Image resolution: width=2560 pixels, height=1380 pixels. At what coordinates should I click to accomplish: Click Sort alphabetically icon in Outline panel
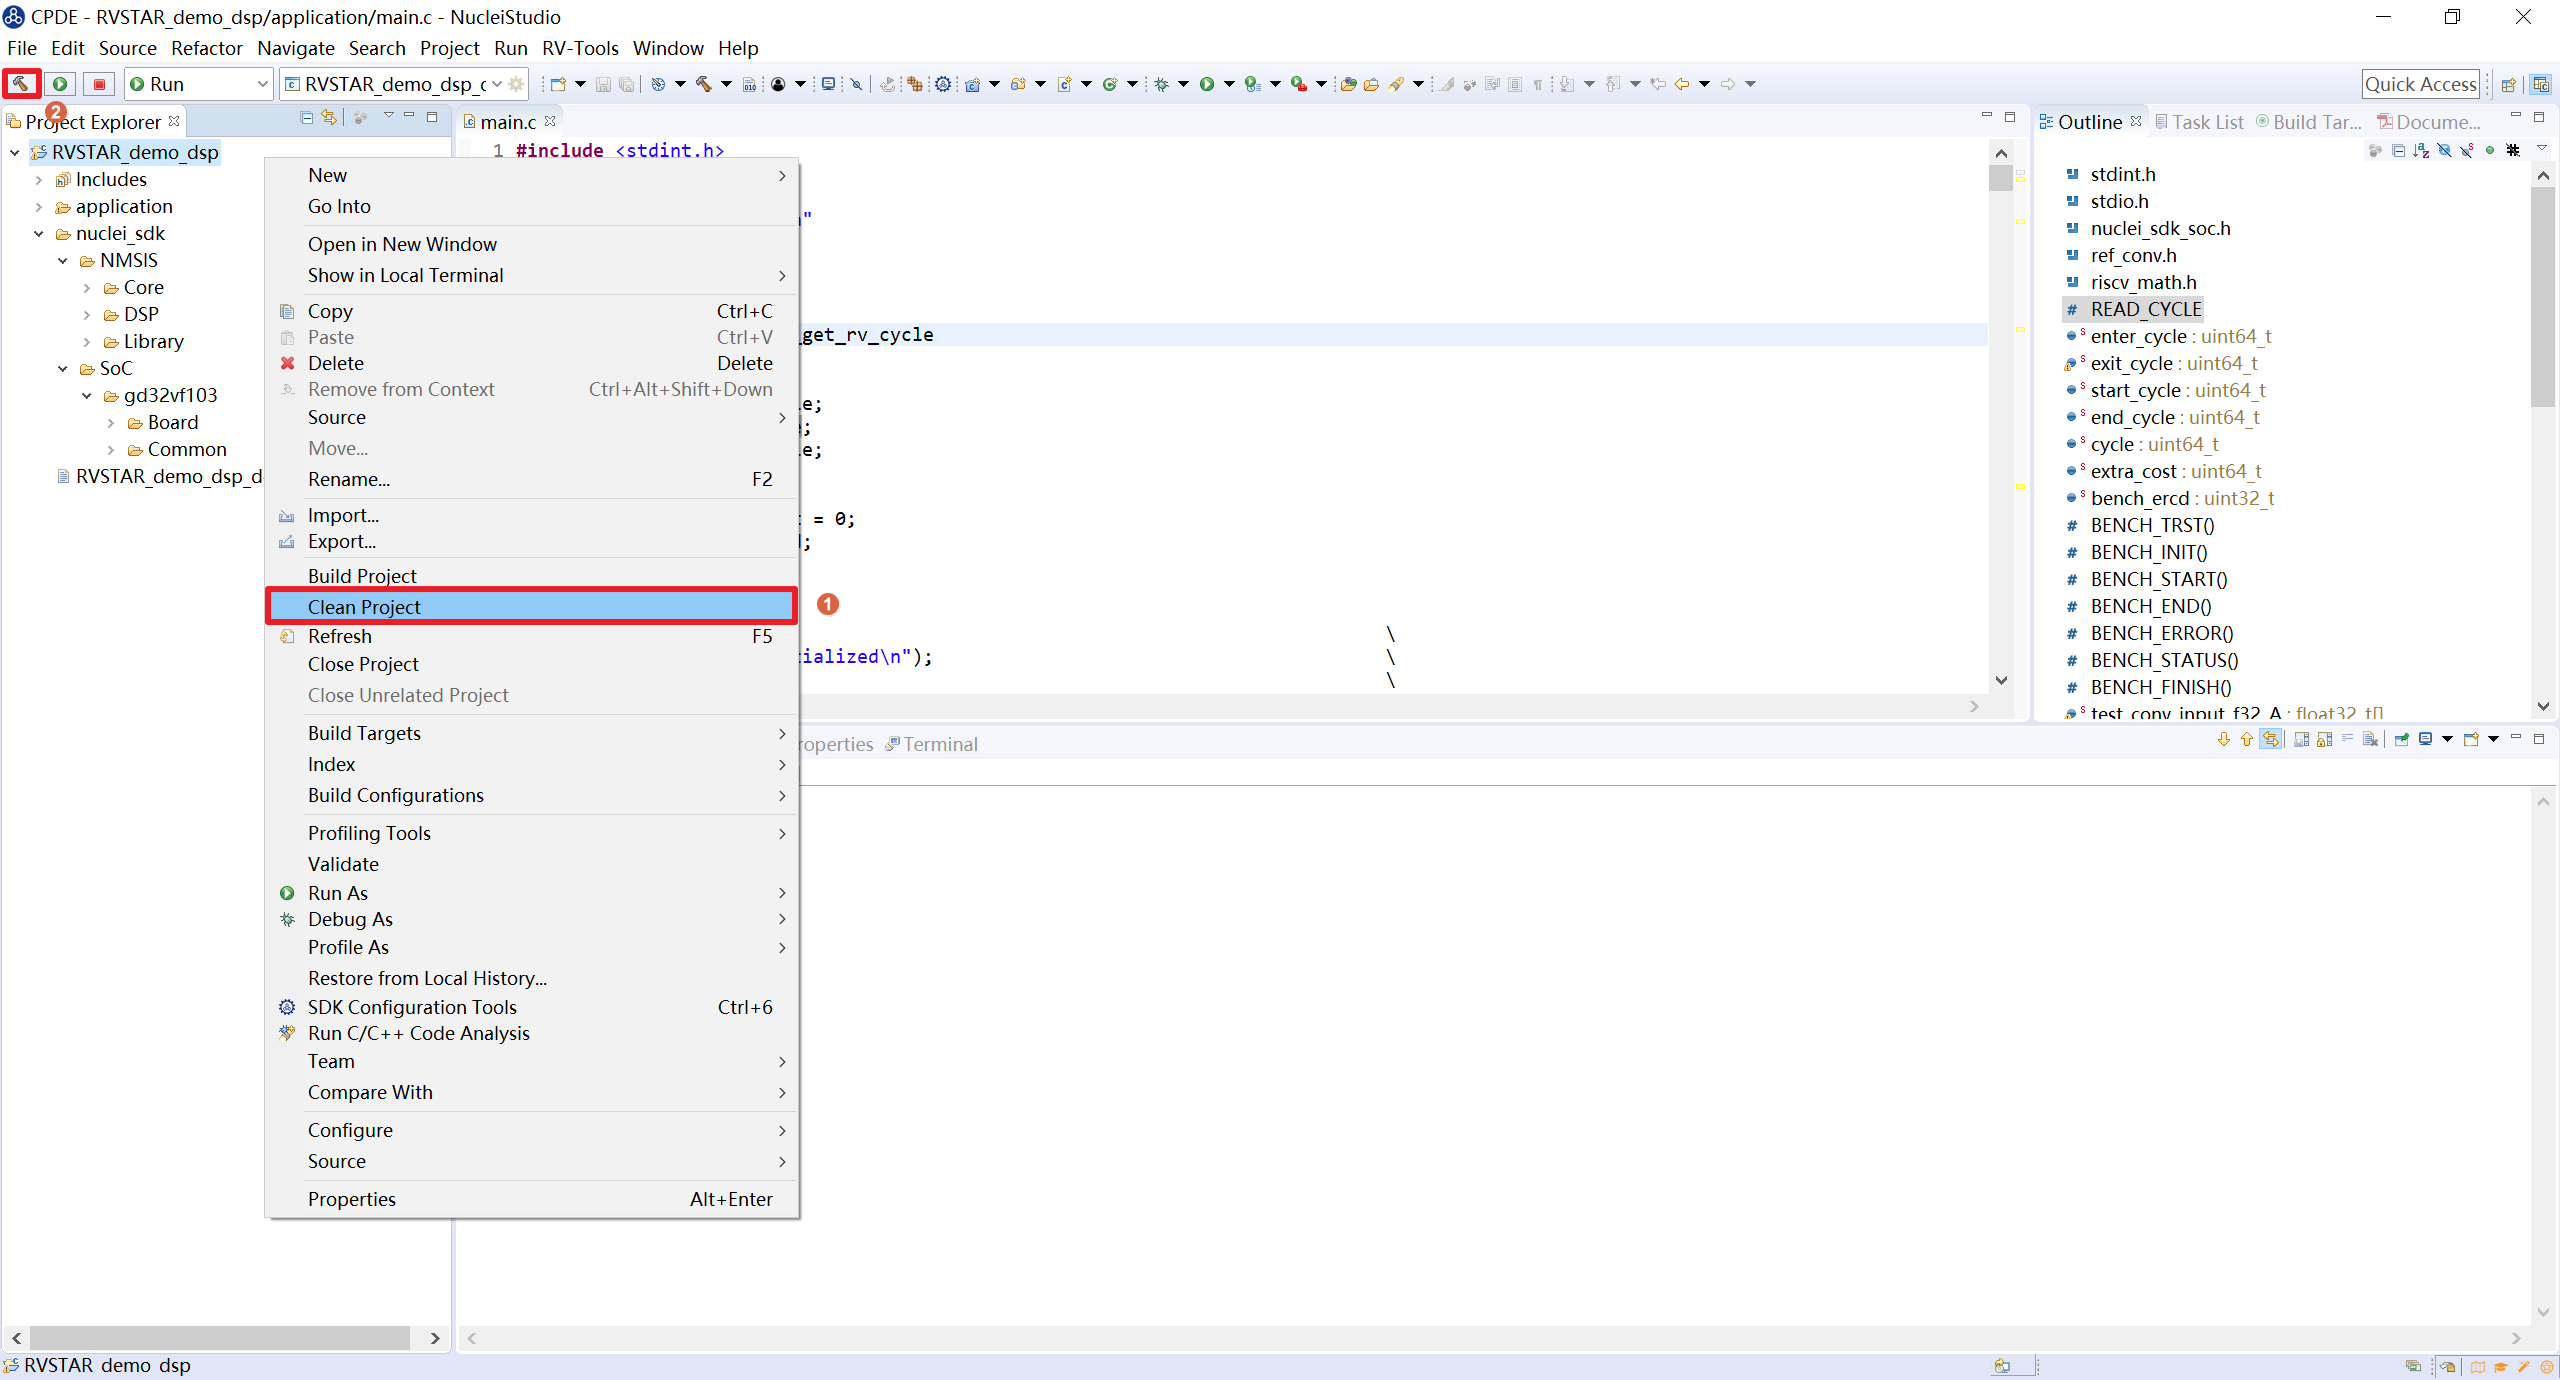click(2421, 150)
